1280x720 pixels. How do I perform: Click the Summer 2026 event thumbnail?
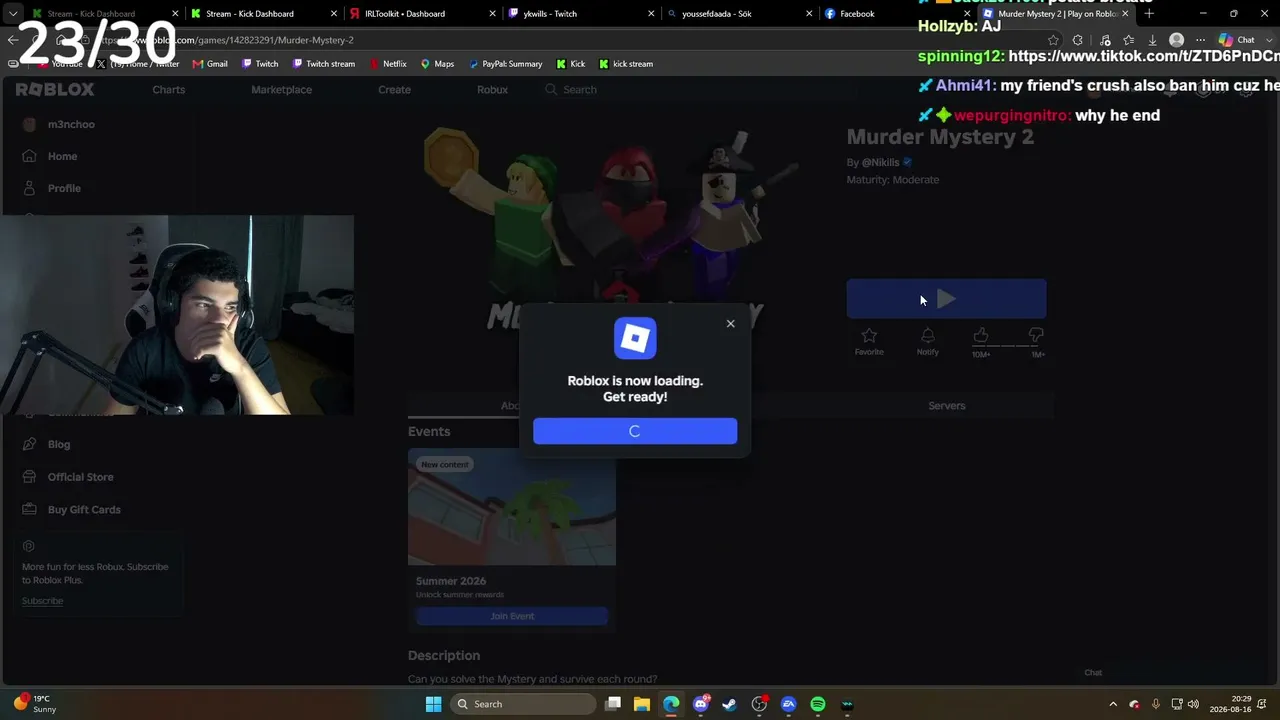[x=512, y=507]
